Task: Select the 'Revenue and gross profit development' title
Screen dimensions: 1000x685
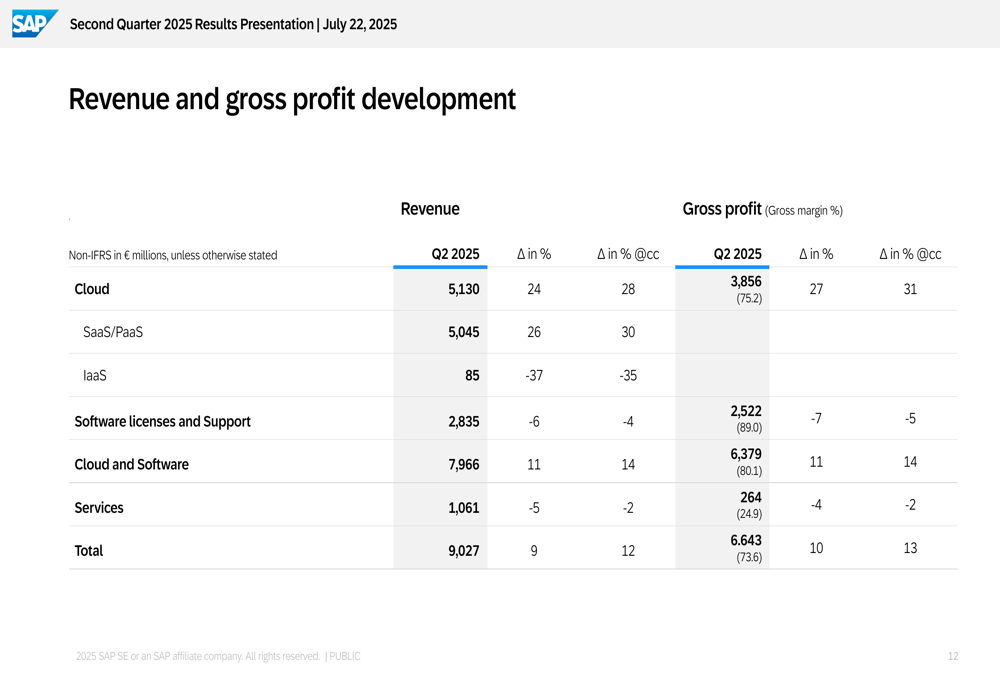Action: pyautogui.click(x=292, y=100)
